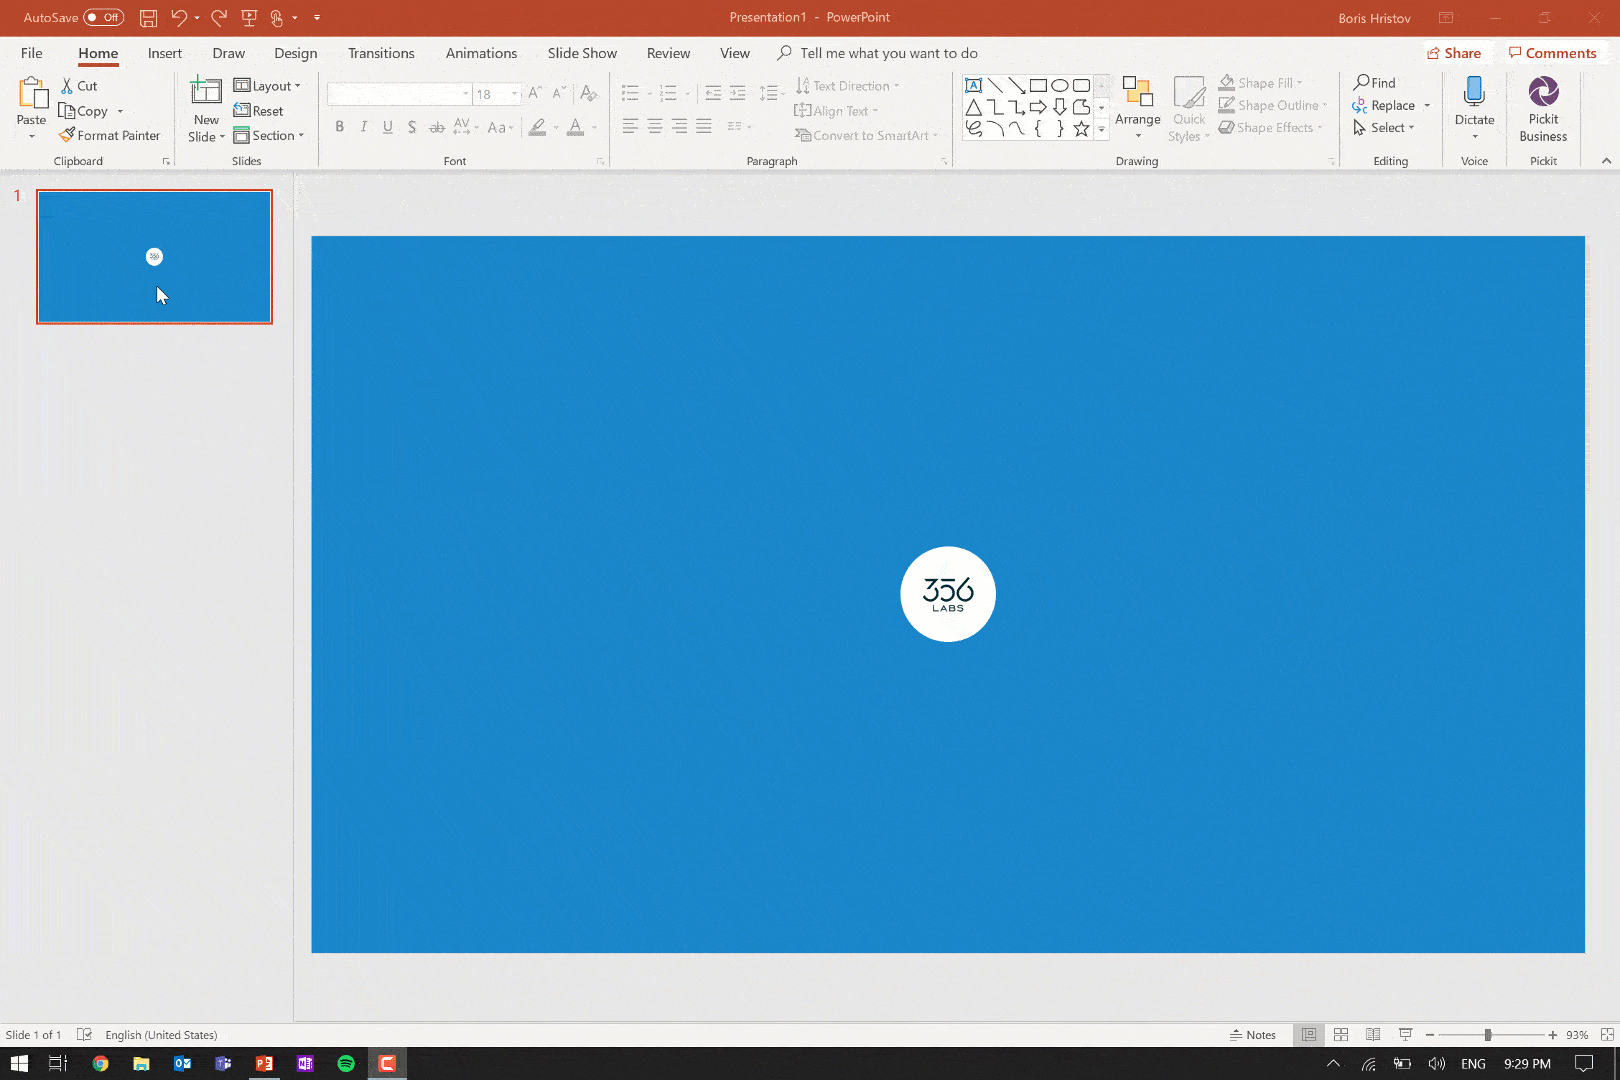This screenshot has height=1080, width=1620.
Task: Open the File menu tab
Action: coord(32,53)
